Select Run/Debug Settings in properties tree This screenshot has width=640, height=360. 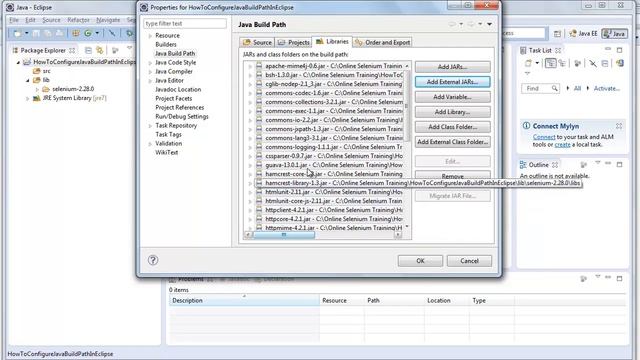182,116
